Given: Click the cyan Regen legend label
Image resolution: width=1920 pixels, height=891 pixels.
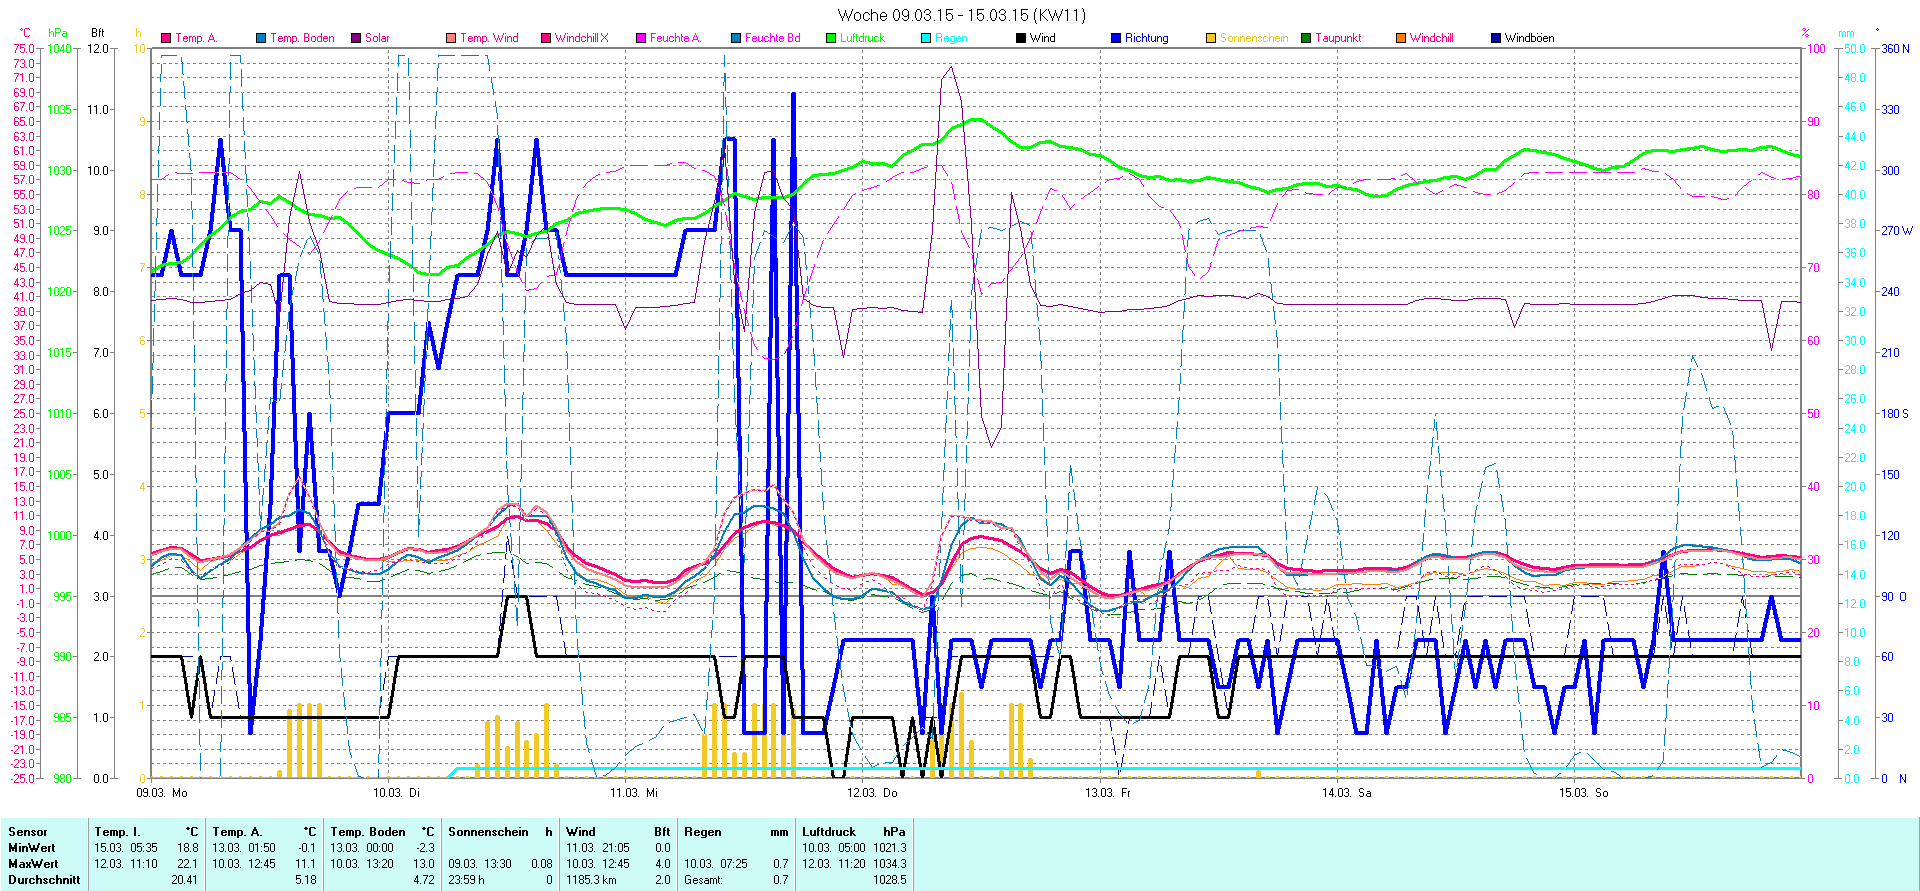Looking at the screenshot, I should coord(951,38).
